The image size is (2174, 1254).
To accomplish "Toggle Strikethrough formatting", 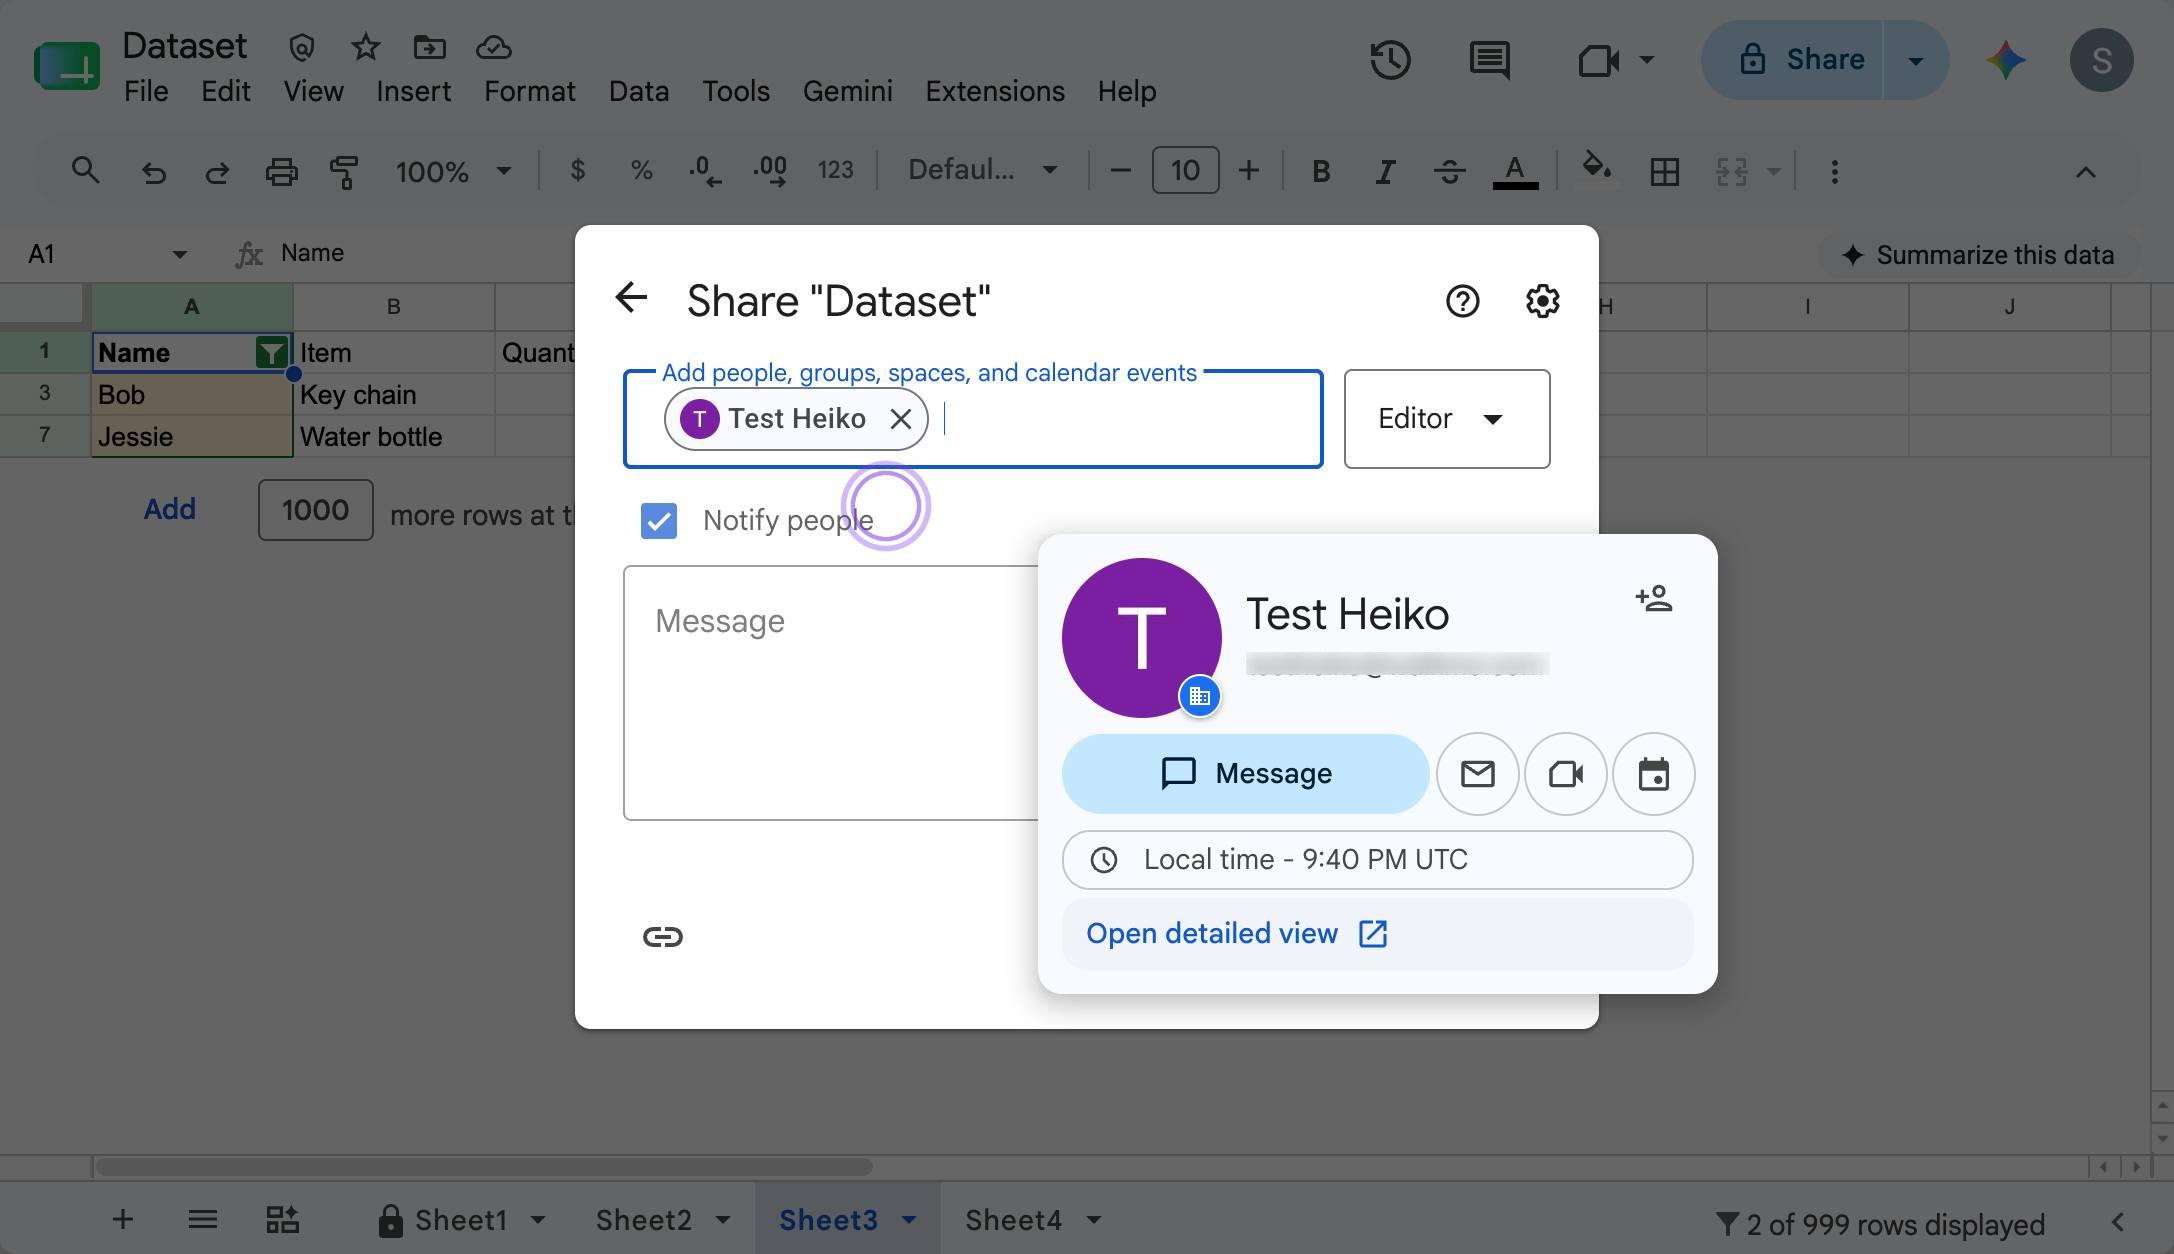I will (1449, 172).
